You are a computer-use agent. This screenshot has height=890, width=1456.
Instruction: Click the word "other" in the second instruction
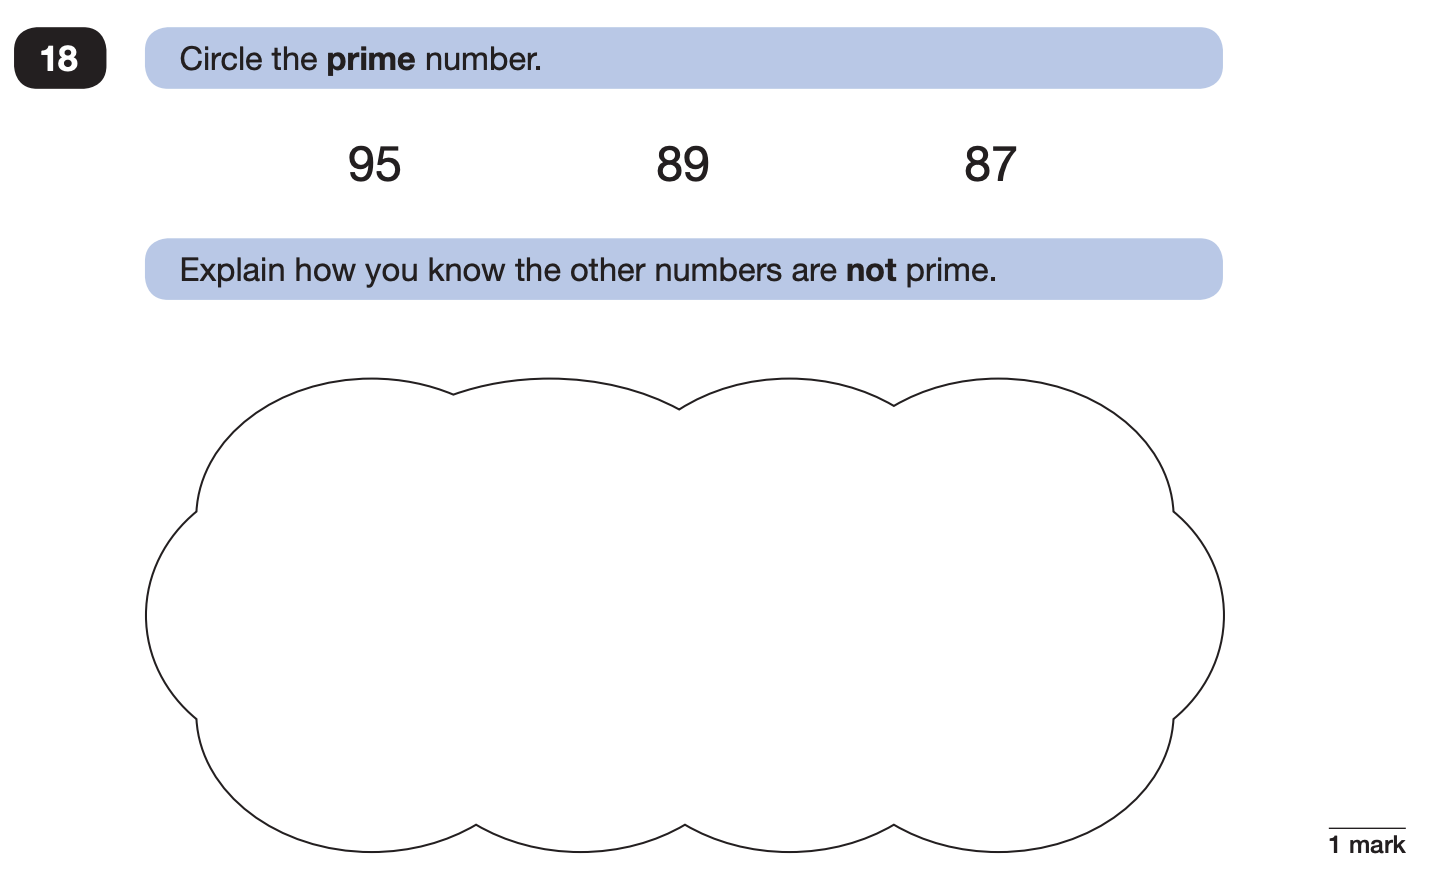click(x=607, y=270)
